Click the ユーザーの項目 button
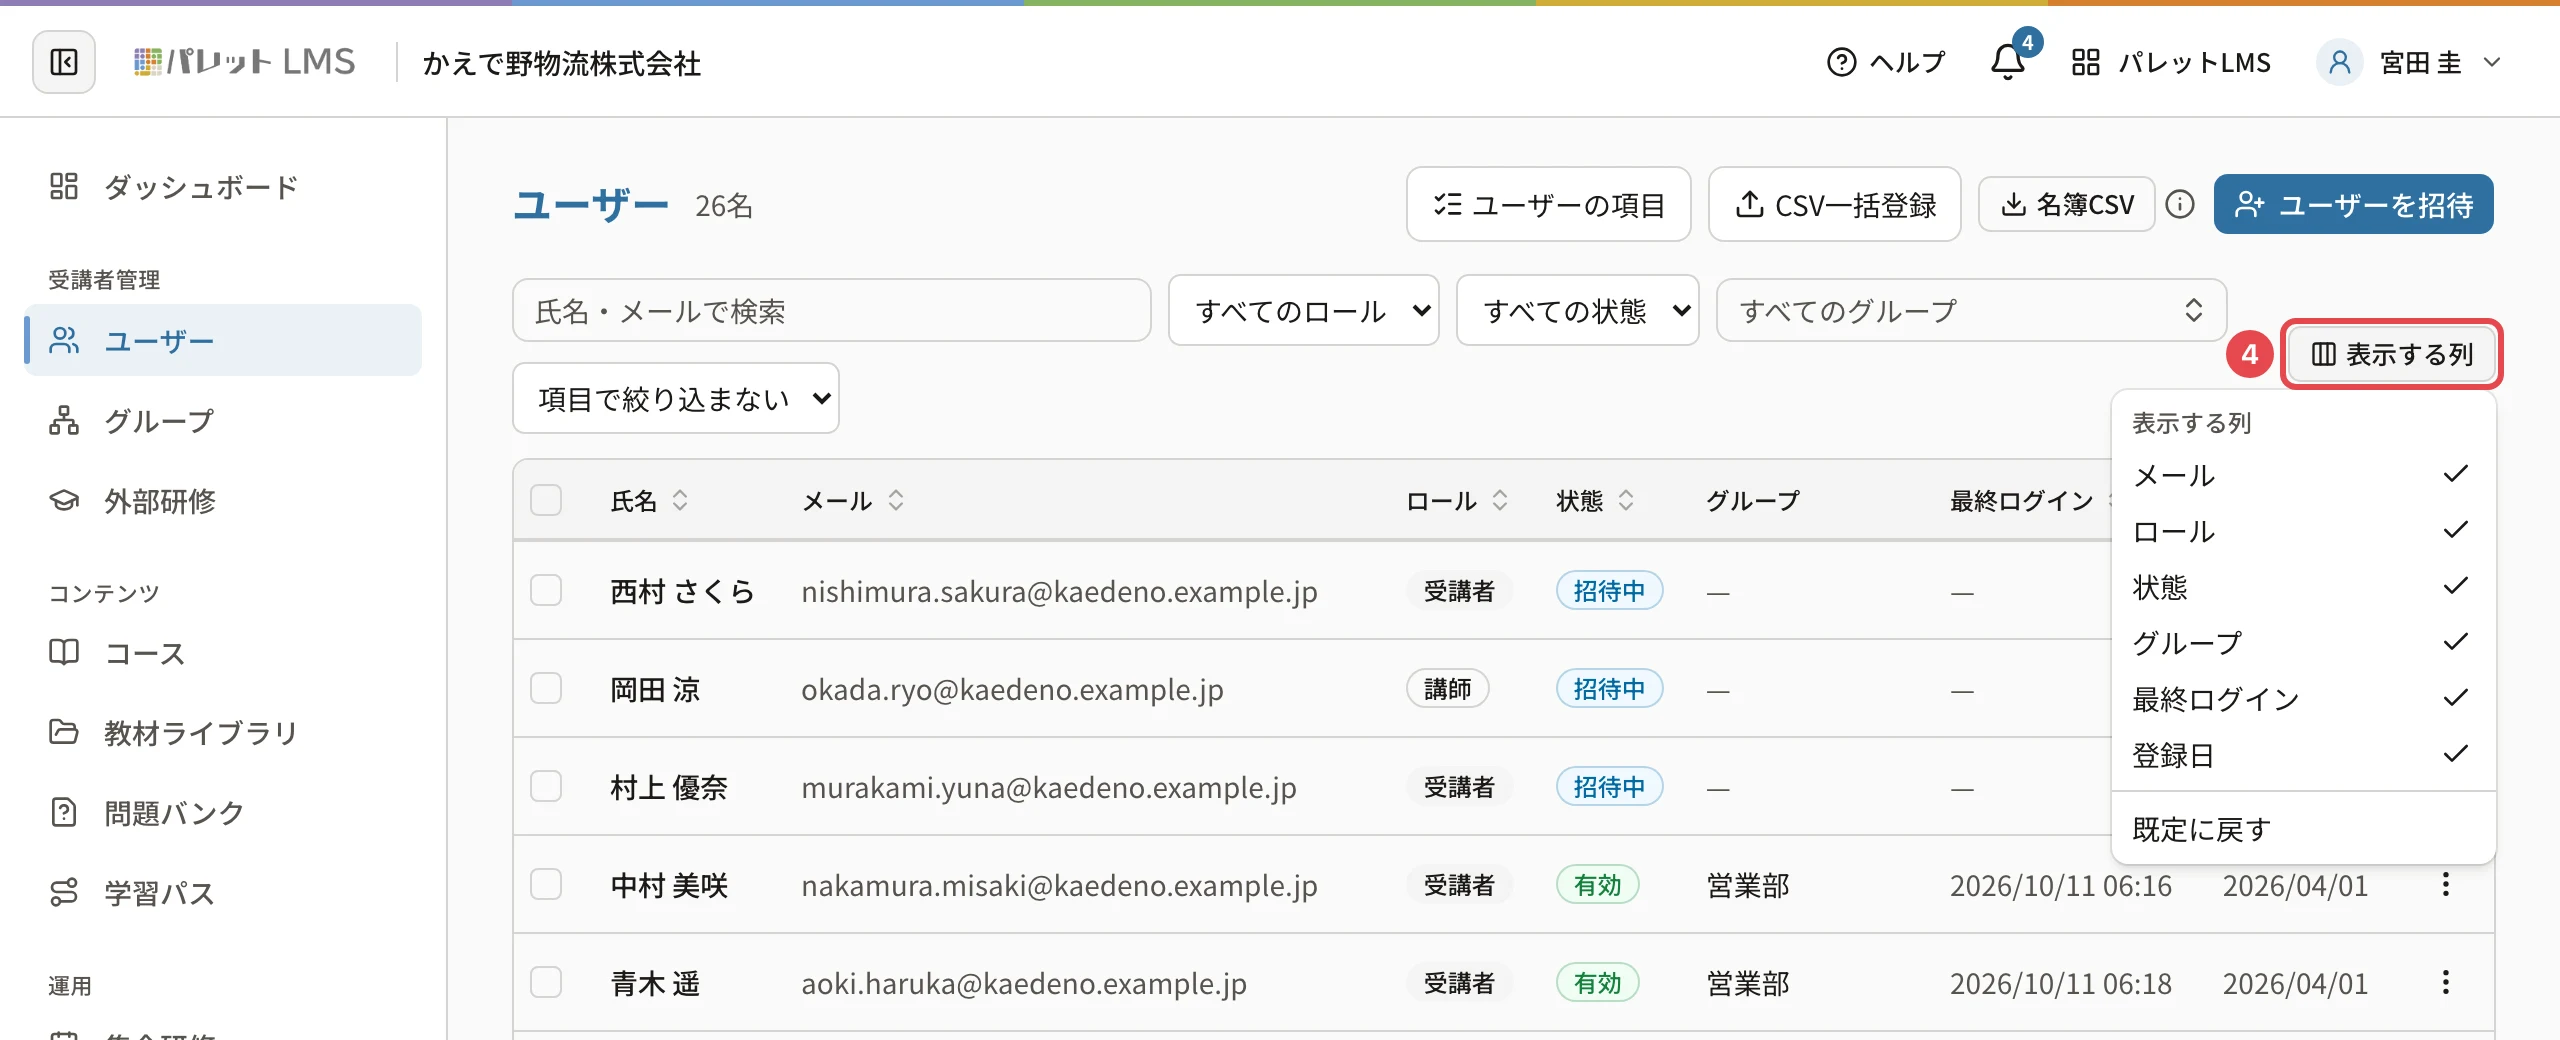This screenshot has width=2560, height=1040. 1548,204
